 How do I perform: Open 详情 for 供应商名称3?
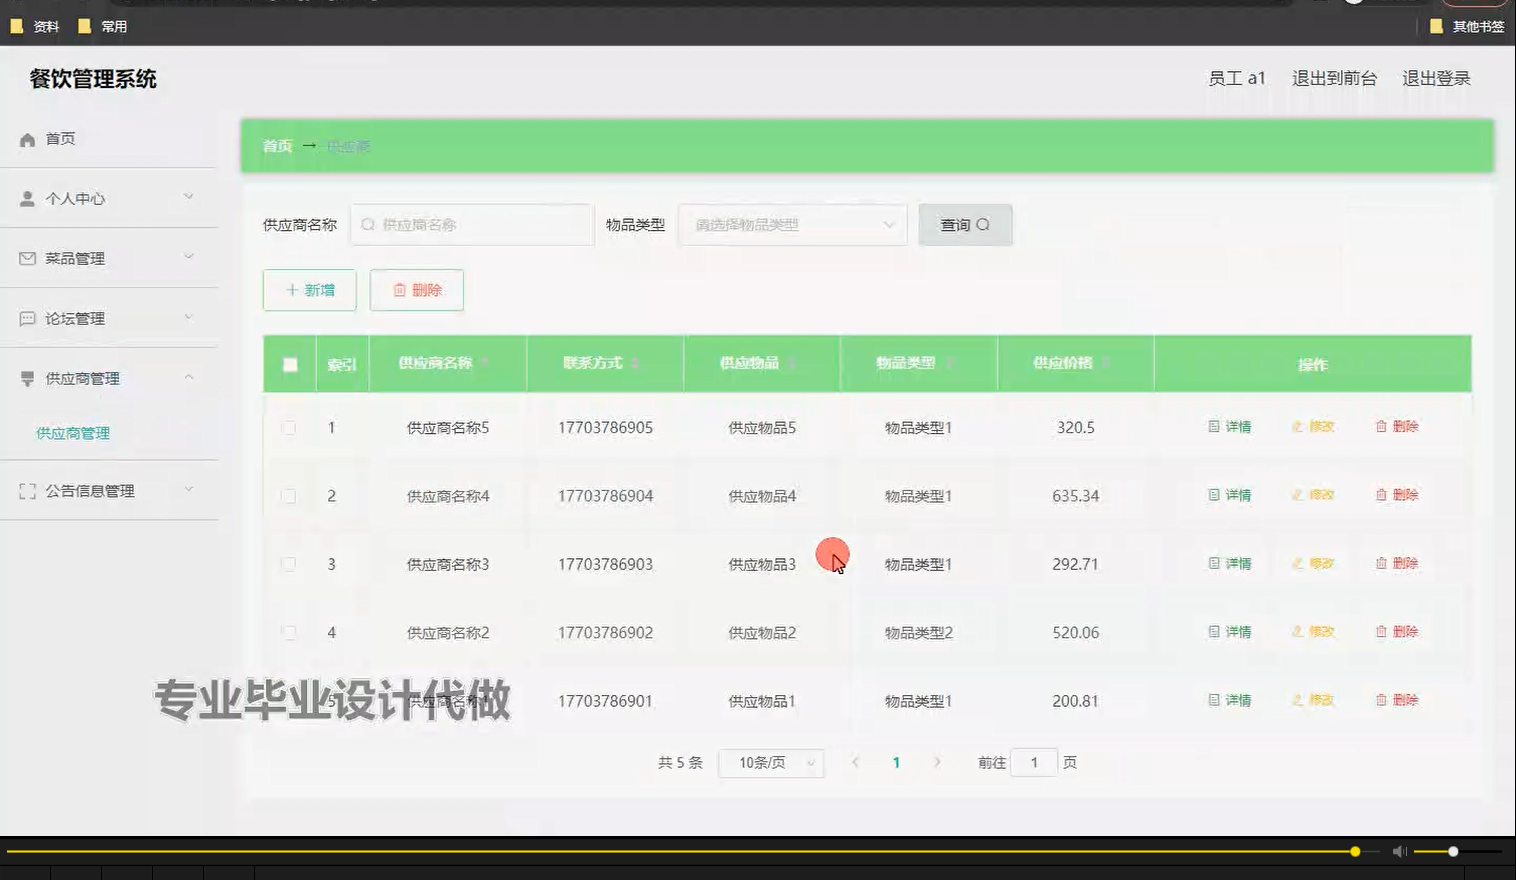pos(1230,564)
